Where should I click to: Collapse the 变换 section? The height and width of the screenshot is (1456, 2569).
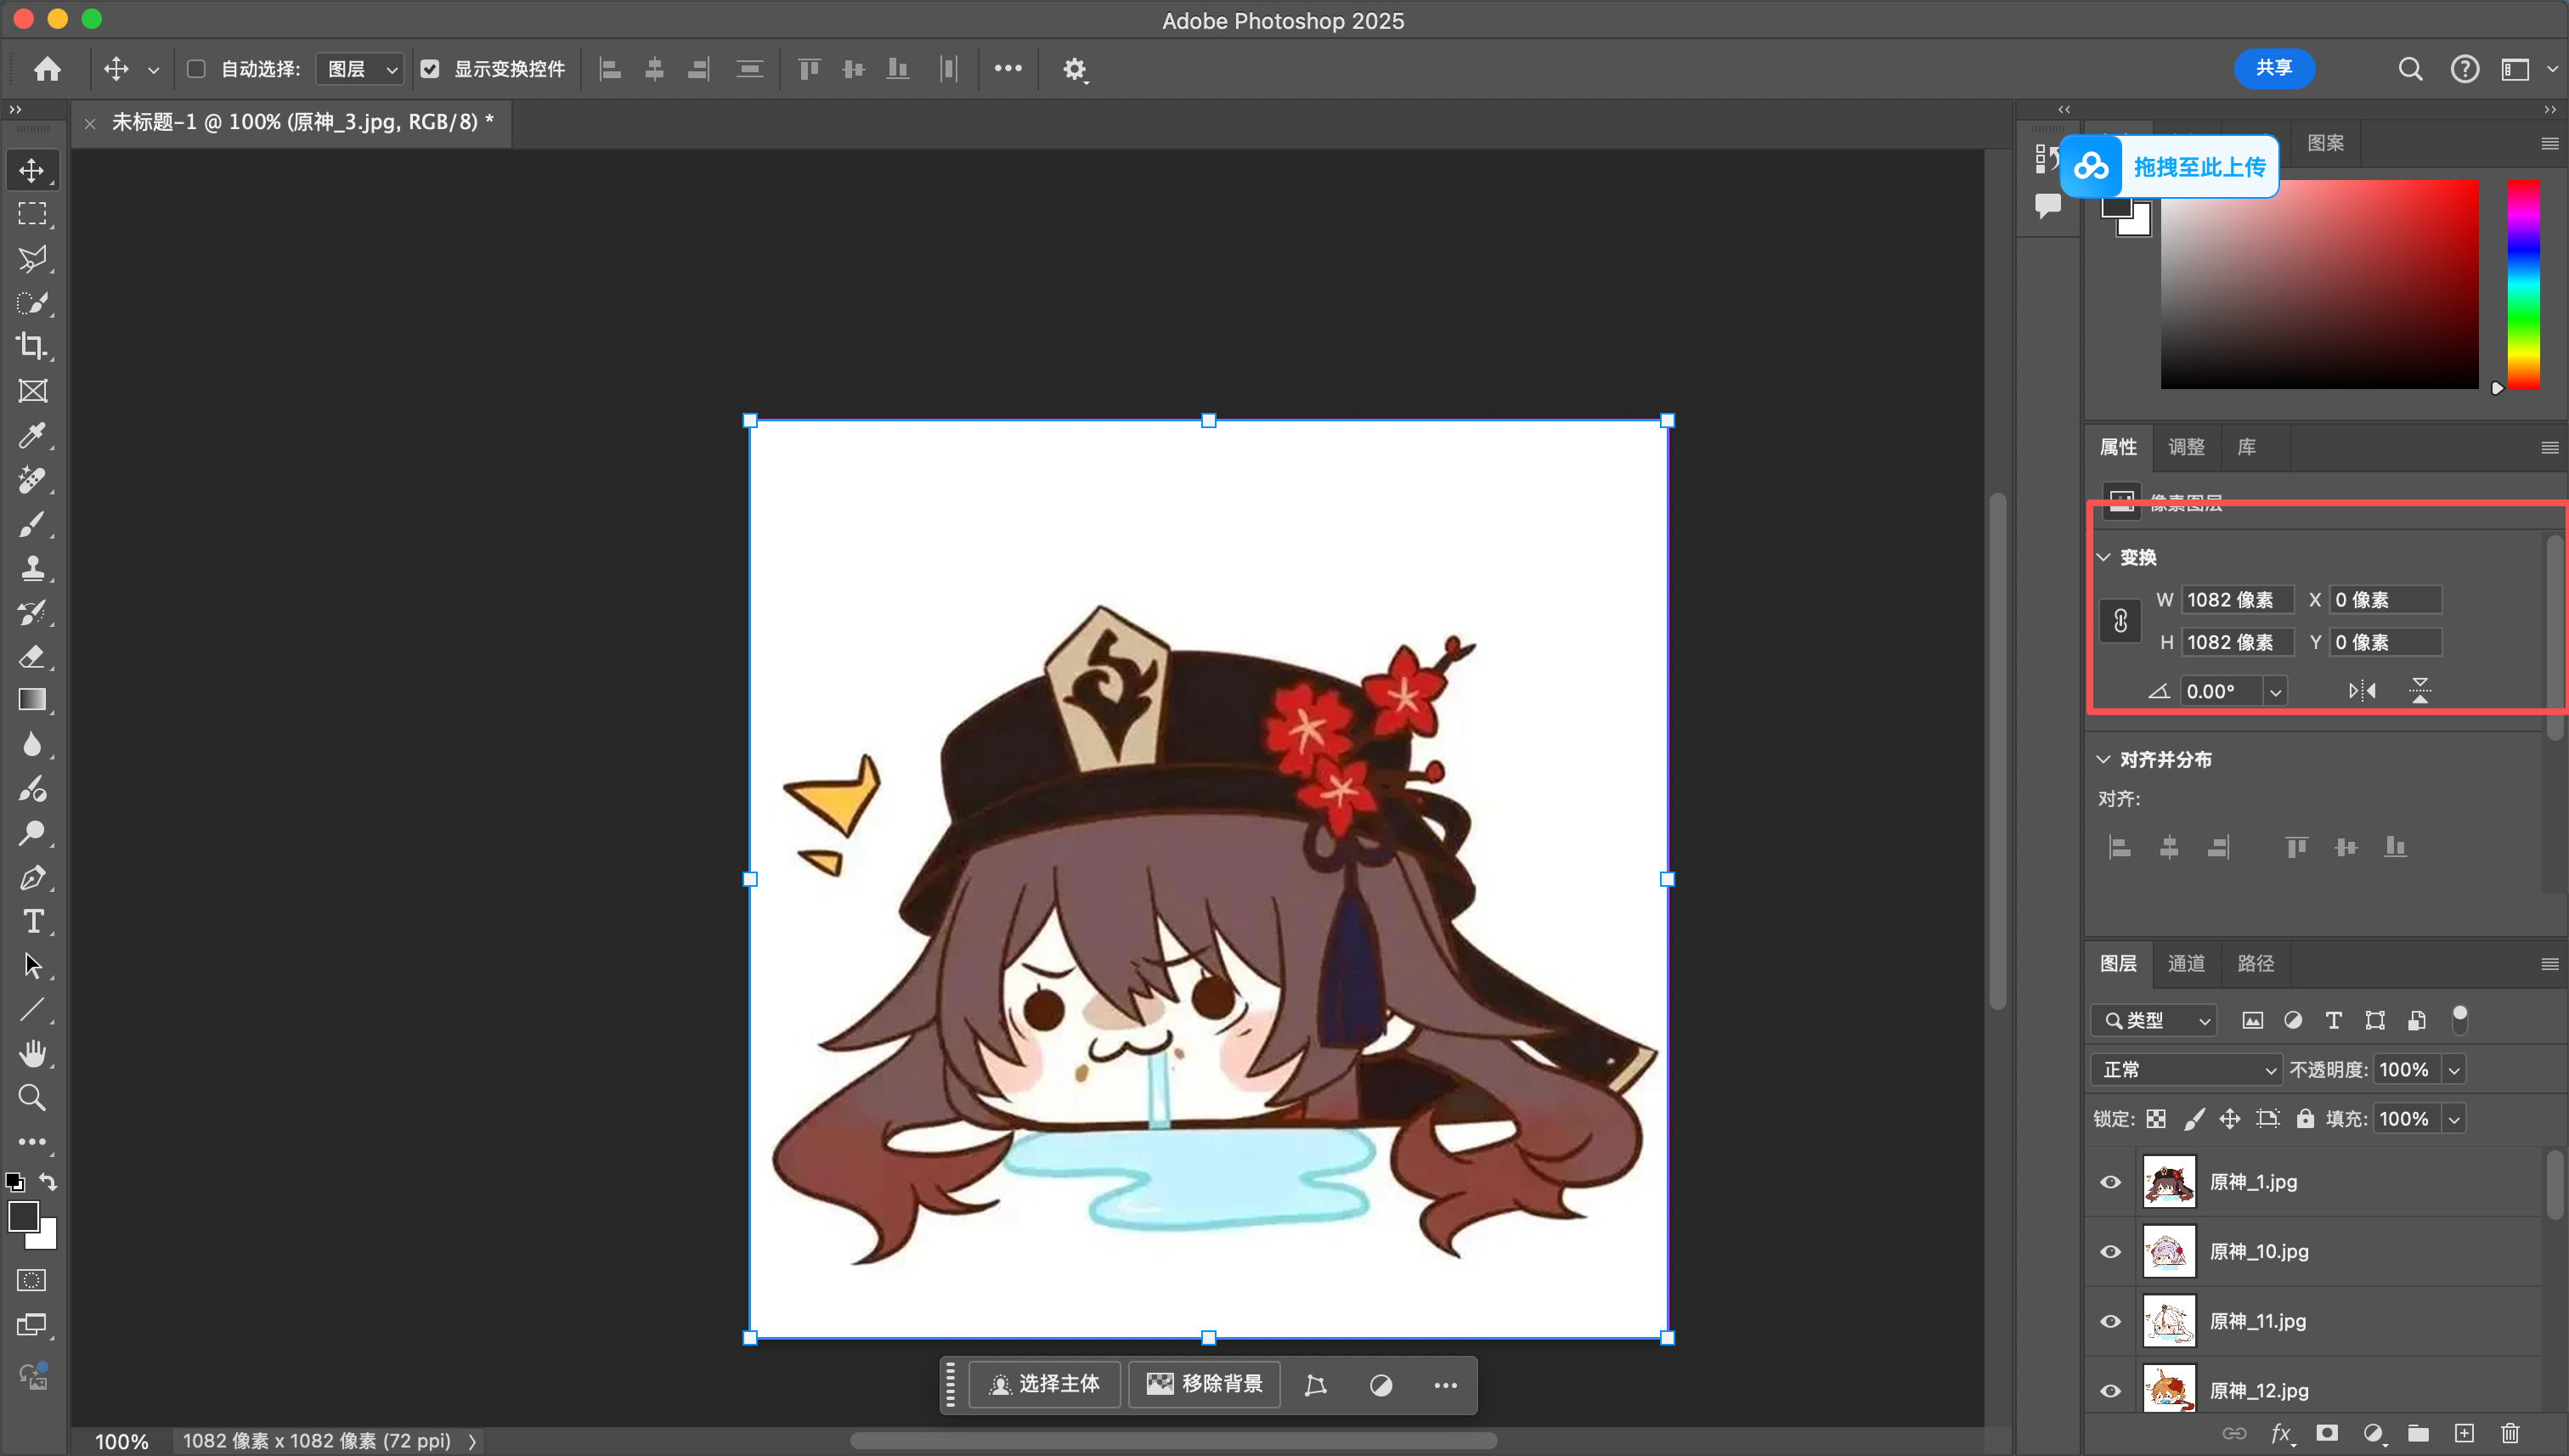(2104, 557)
